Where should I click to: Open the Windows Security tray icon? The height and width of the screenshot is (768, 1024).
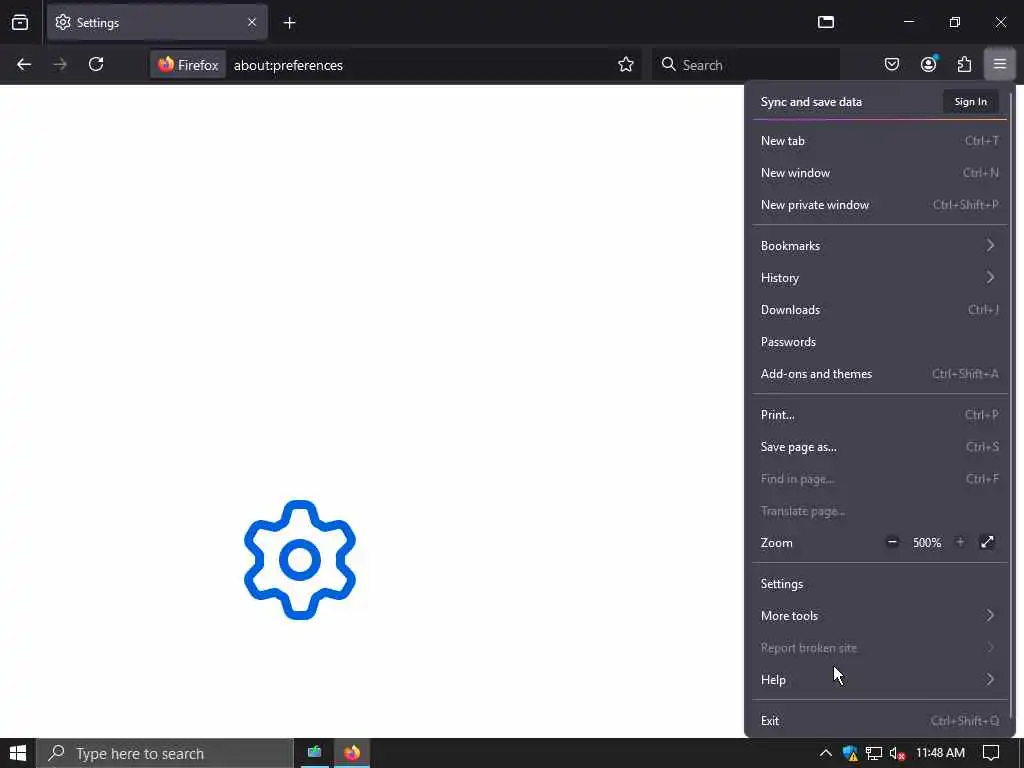pyautogui.click(x=850, y=754)
